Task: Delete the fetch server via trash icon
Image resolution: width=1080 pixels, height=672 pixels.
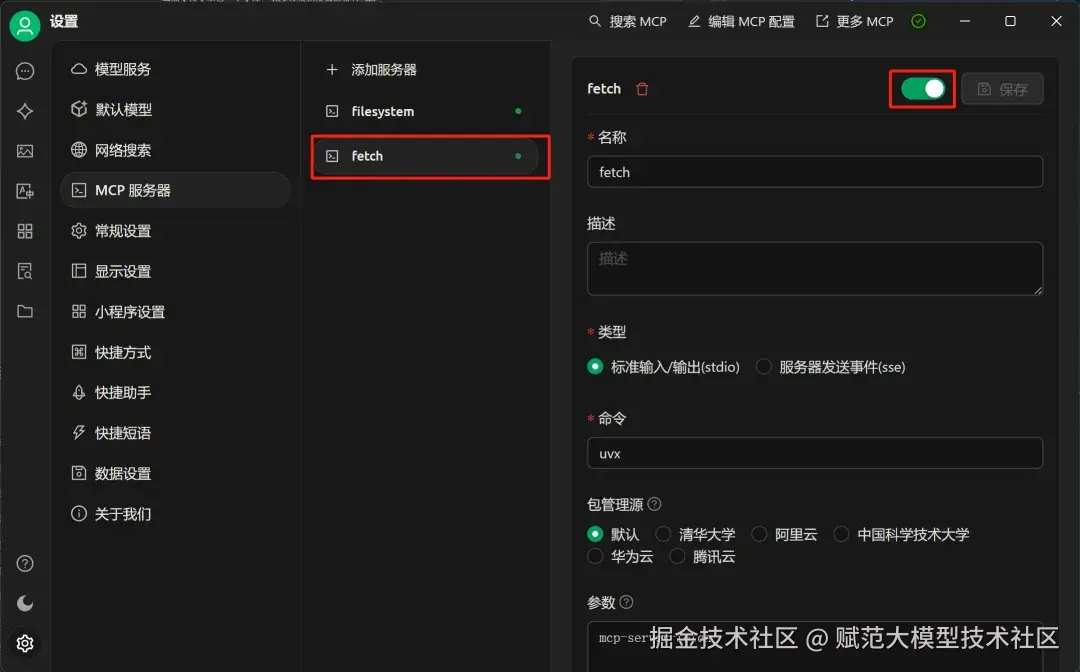Action: pos(641,88)
